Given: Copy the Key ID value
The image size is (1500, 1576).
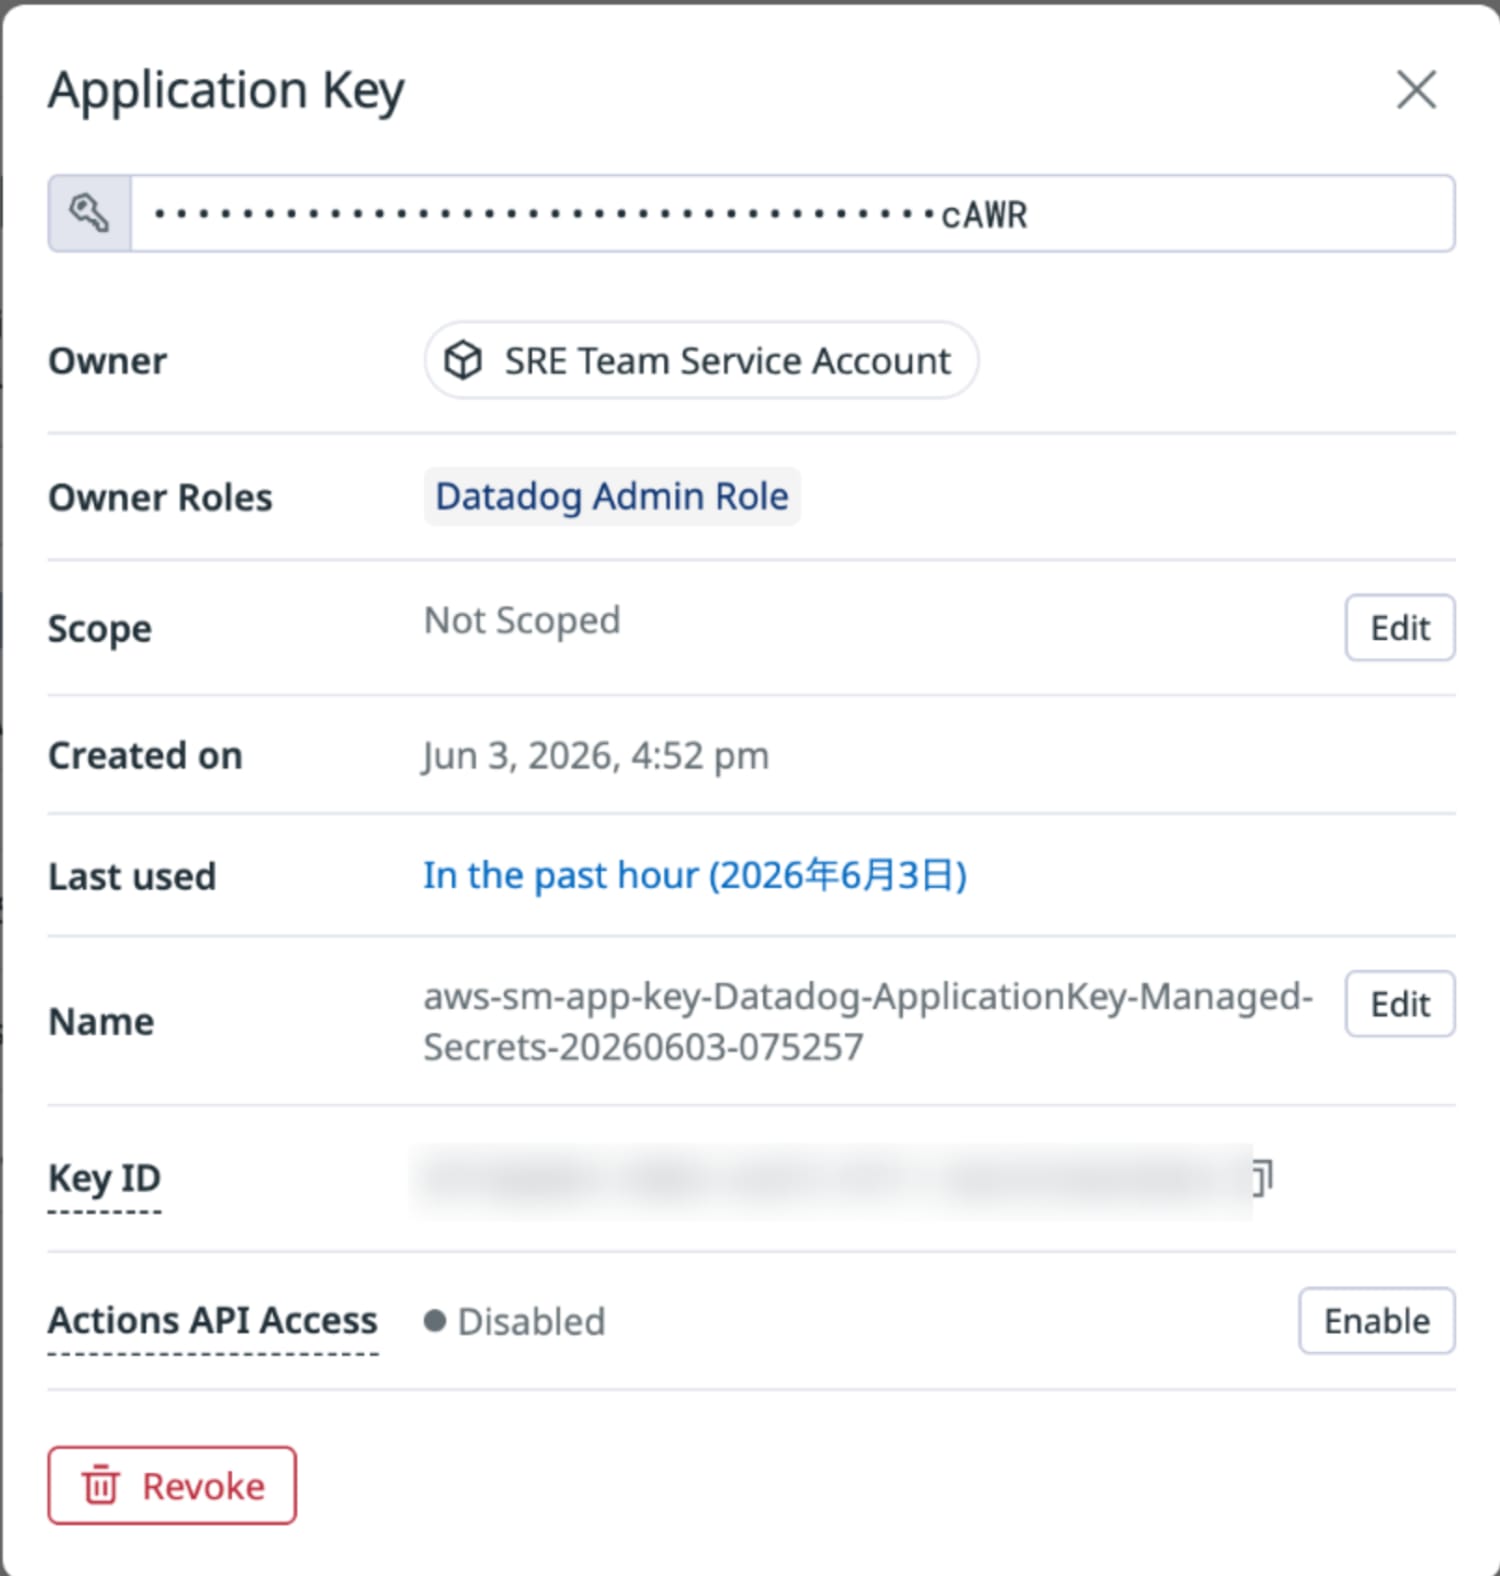Looking at the screenshot, I should point(1263,1178).
